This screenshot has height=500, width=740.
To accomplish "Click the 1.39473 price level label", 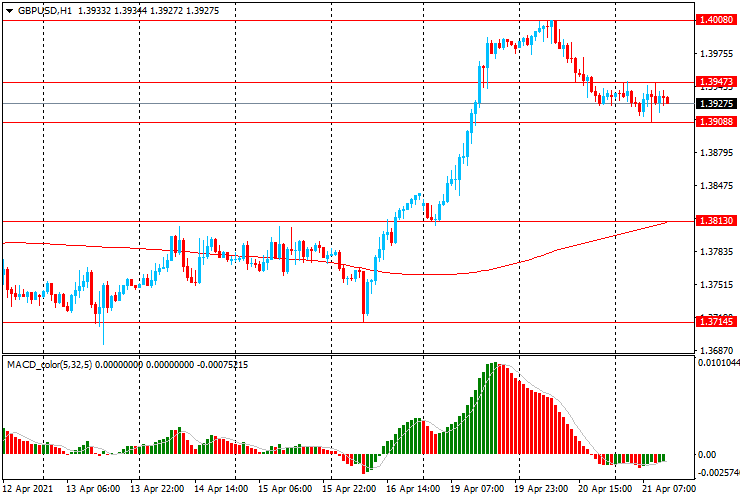I will click(x=716, y=82).
